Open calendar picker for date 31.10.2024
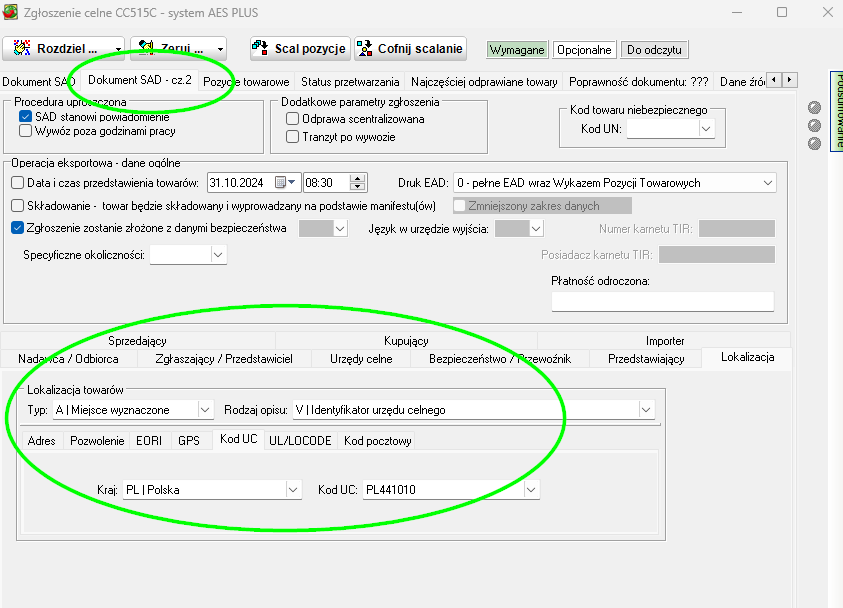 tap(285, 183)
